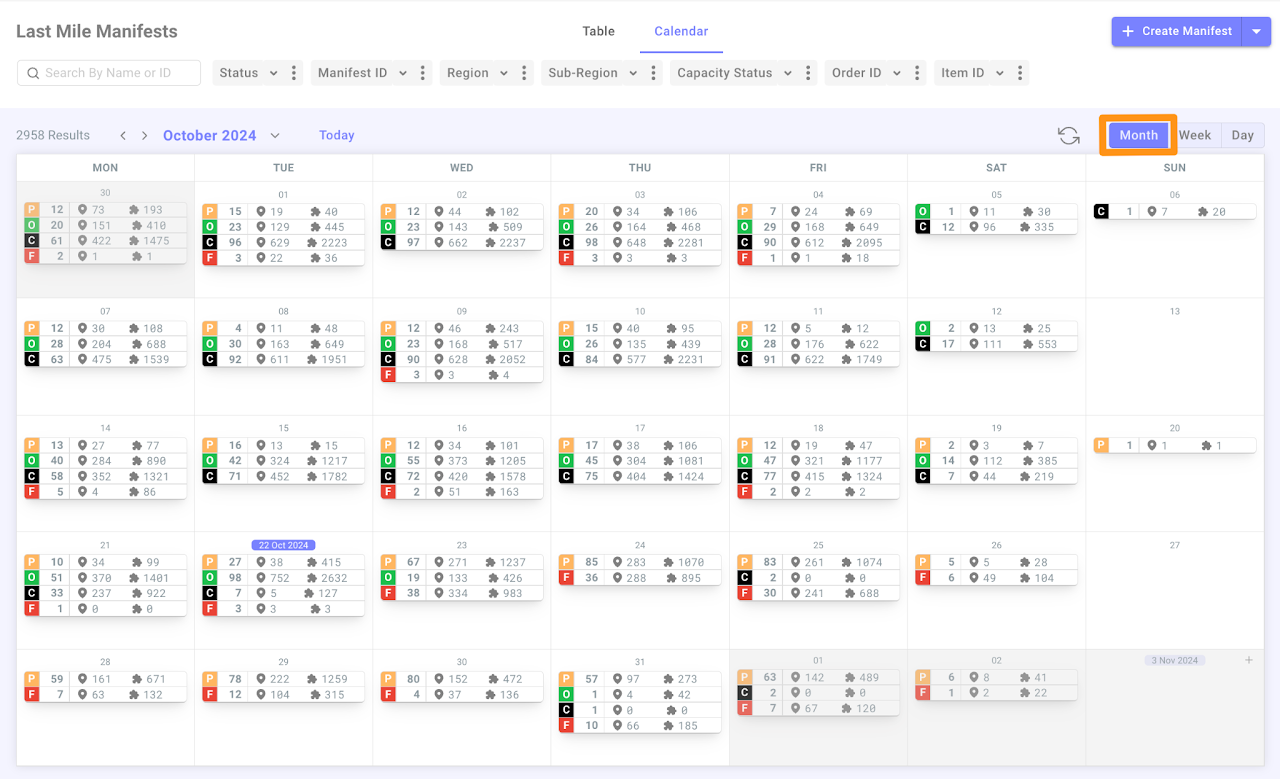Open Capacity Status filter kebab menu
Viewport: 1280px width, 779px height.
click(808, 73)
